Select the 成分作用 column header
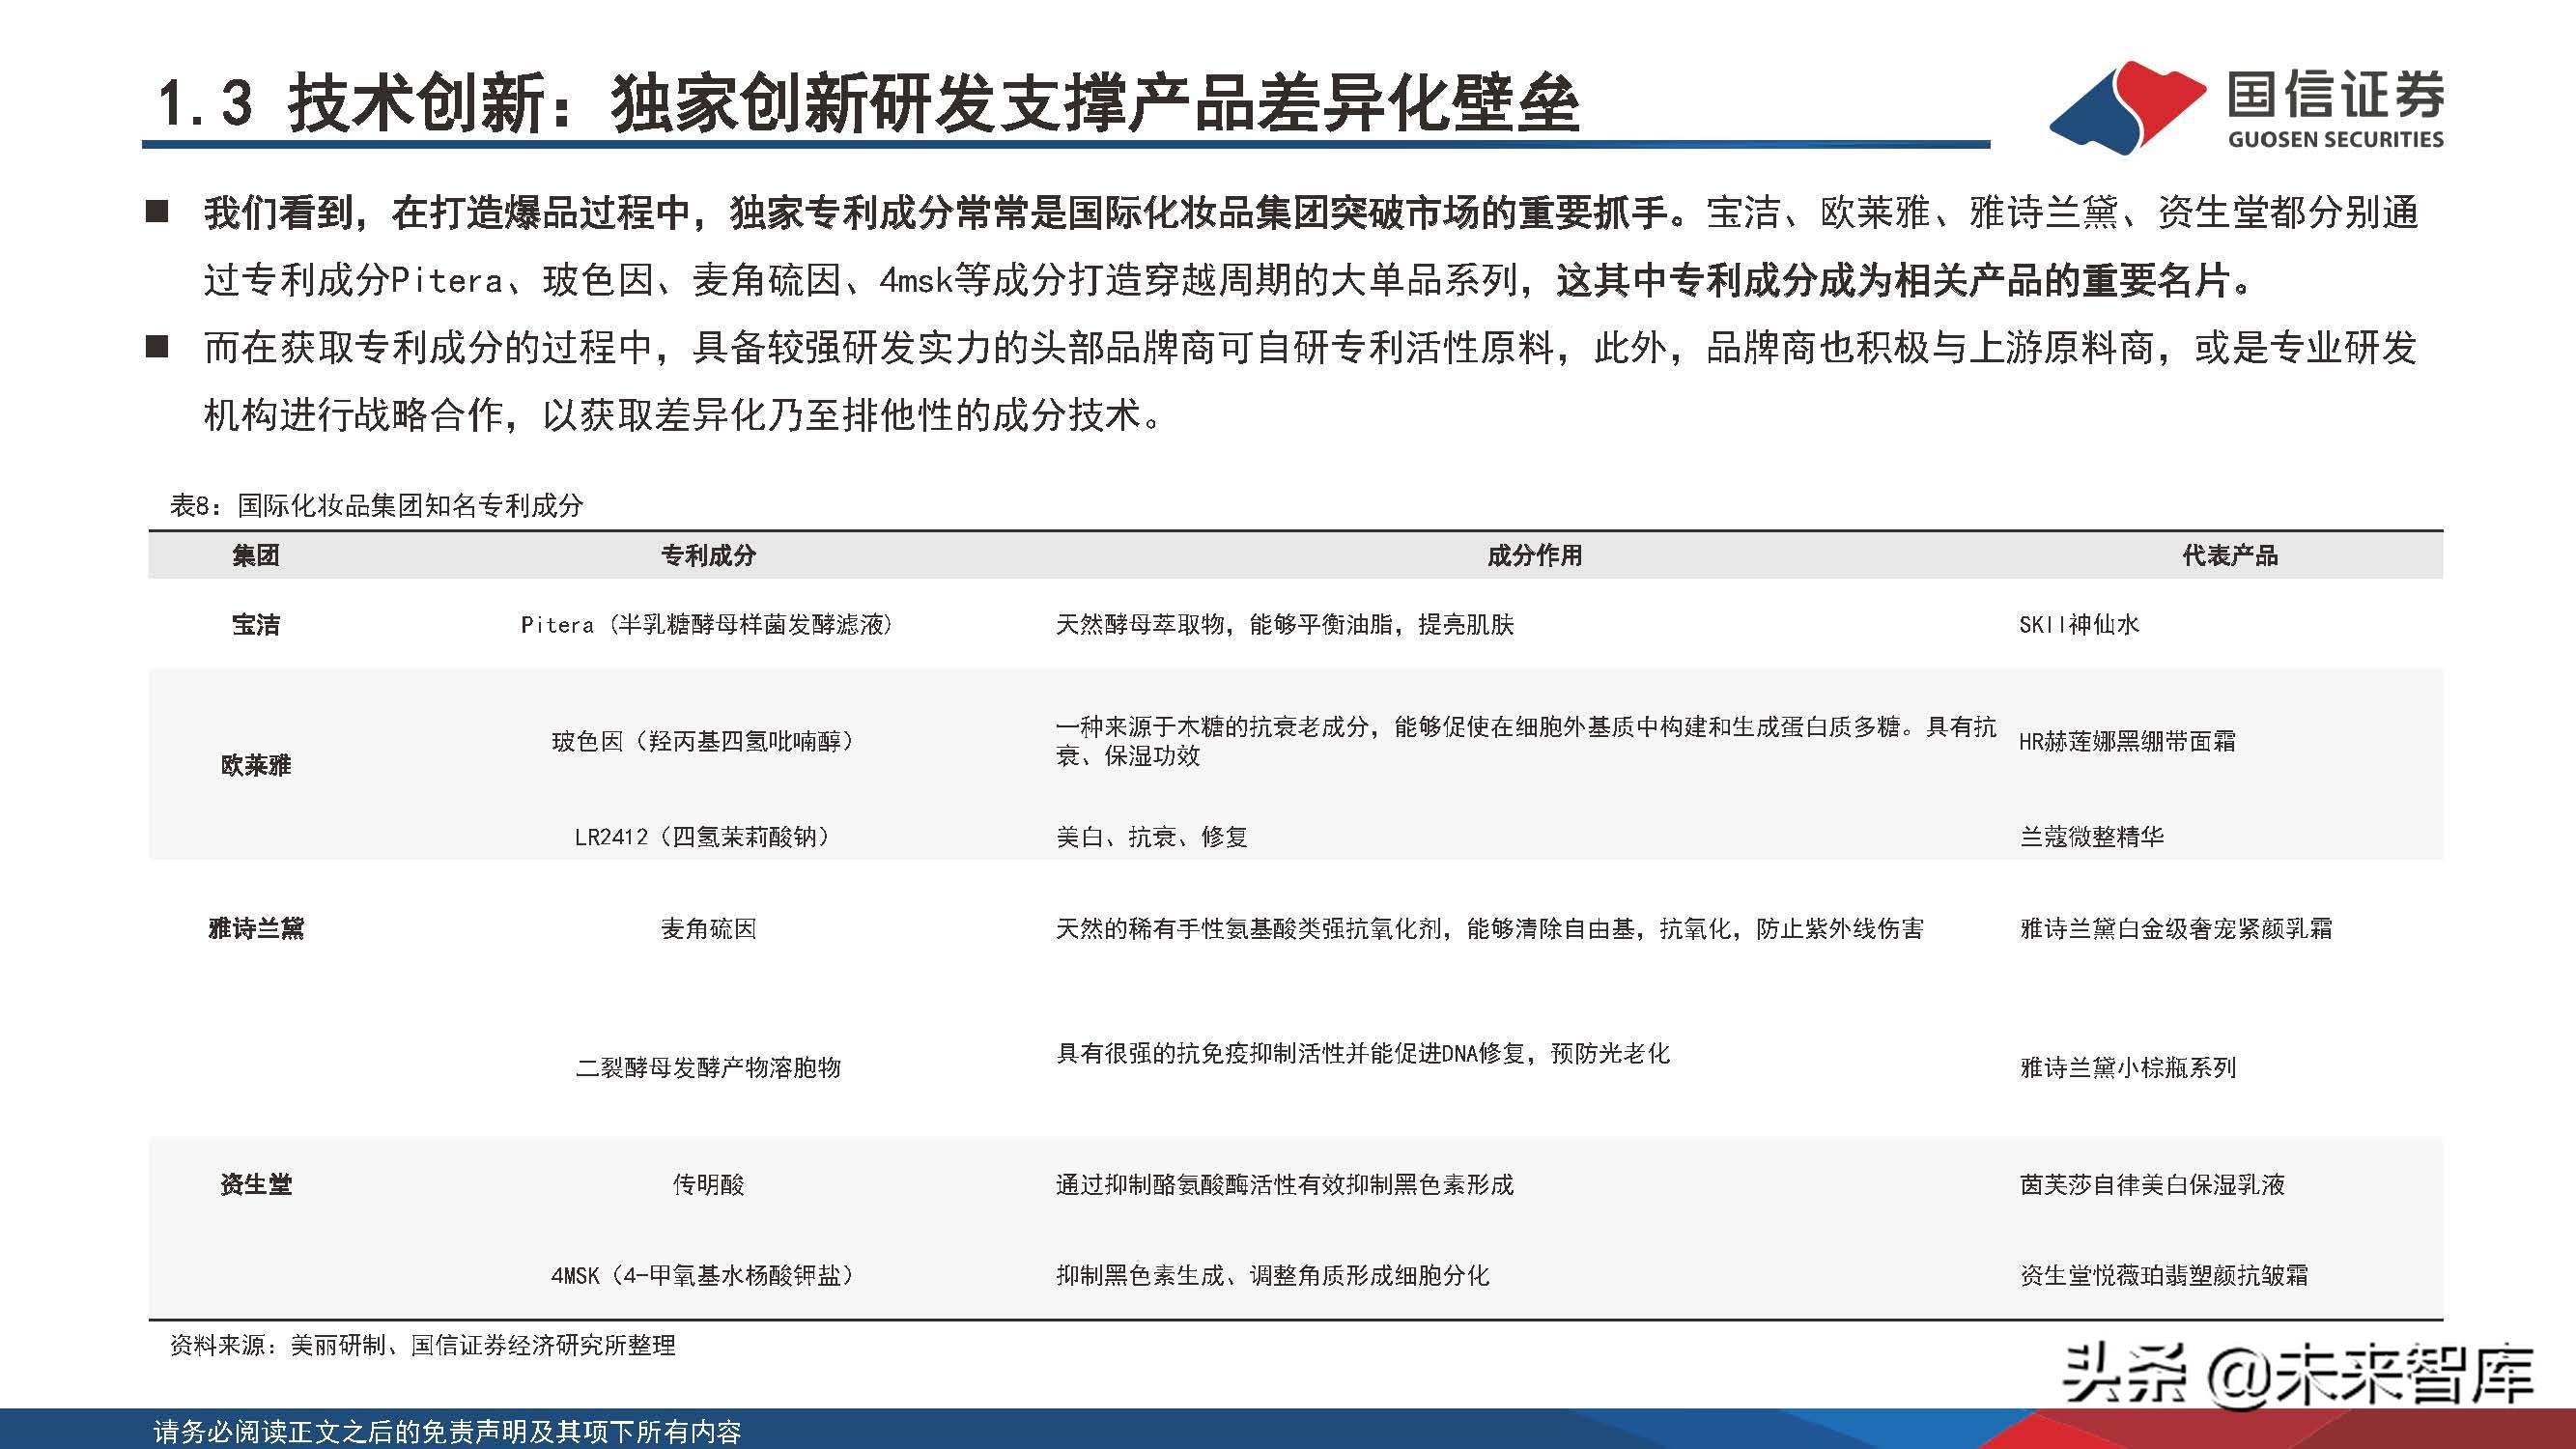 point(1534,556)
